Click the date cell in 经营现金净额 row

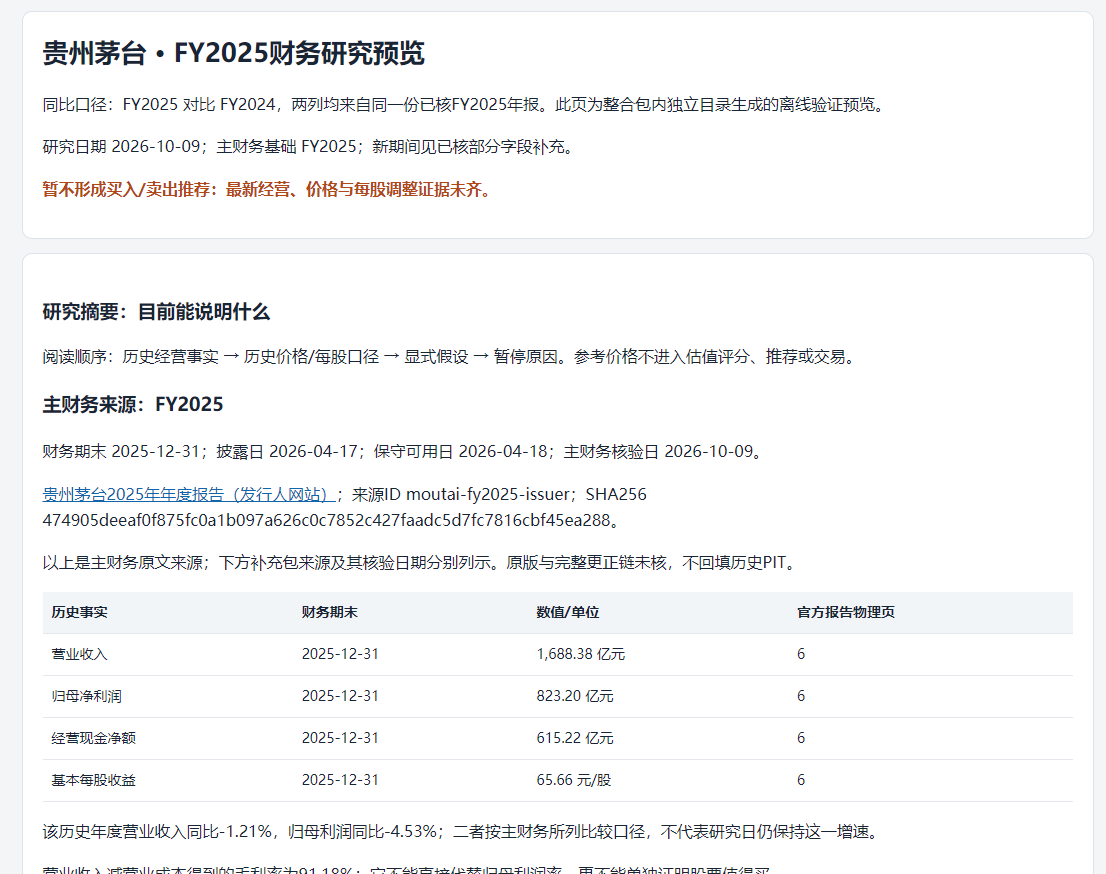[x=340, y=739]
